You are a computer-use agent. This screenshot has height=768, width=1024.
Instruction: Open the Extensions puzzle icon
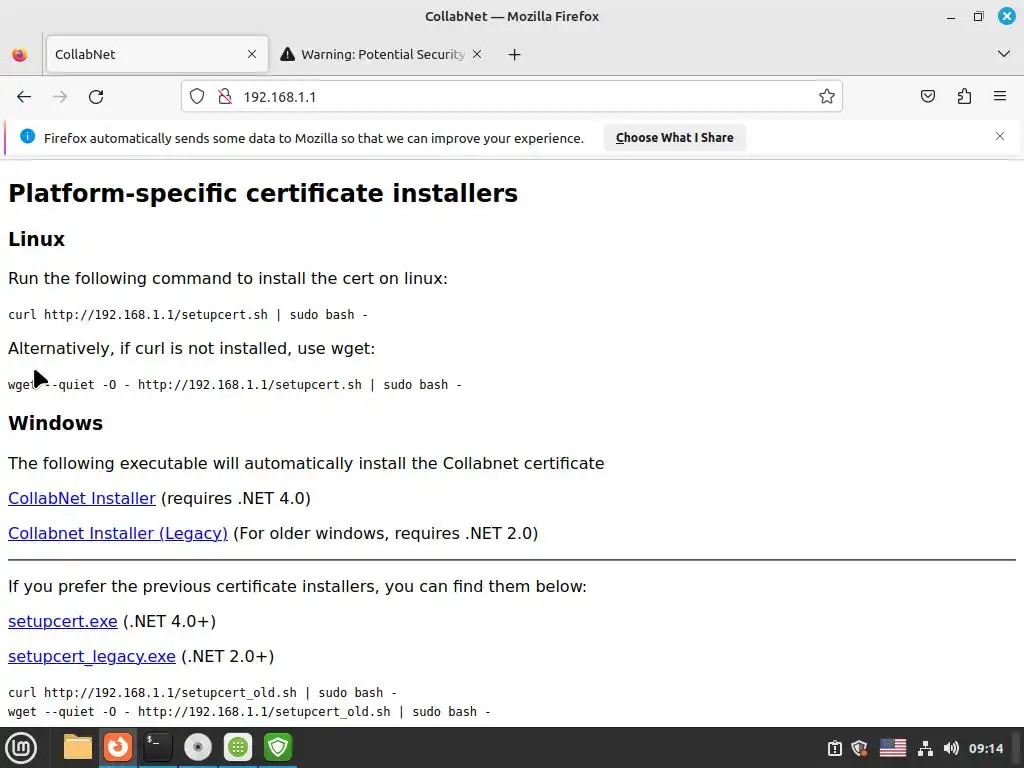pos(964,97)
